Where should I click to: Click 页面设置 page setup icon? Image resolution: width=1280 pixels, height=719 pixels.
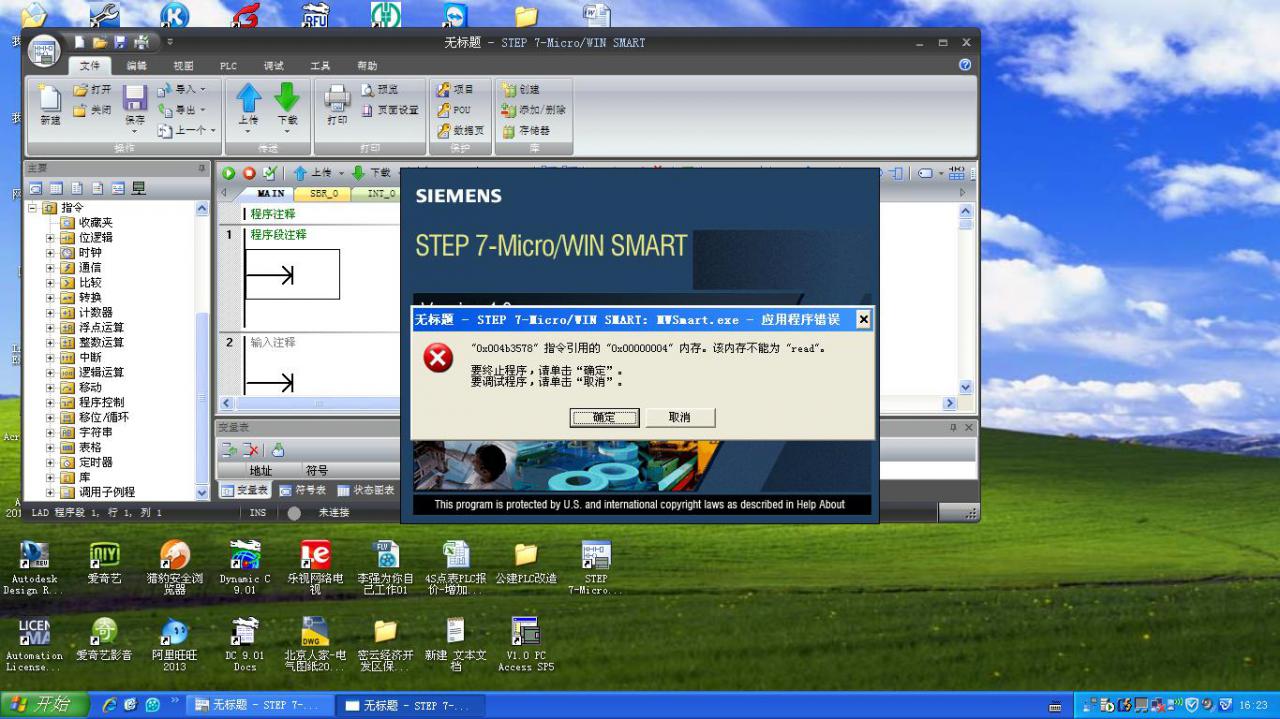click(x=367, y=110)
